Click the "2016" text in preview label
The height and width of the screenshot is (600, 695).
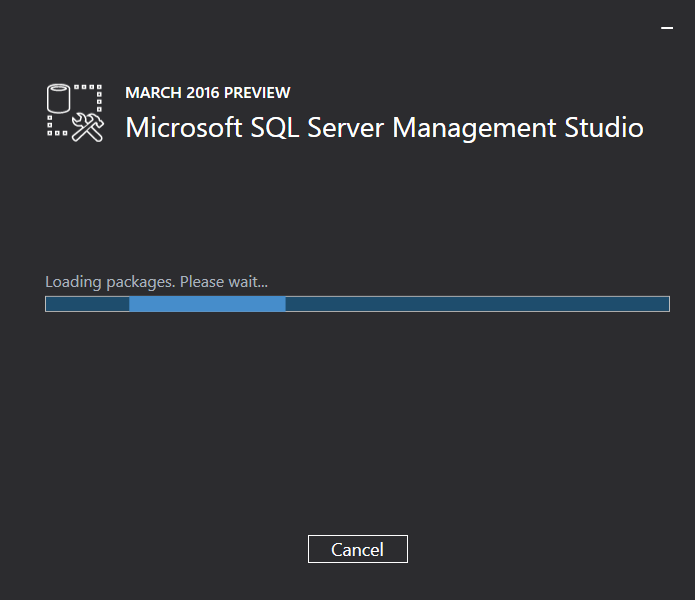[203, 93]
